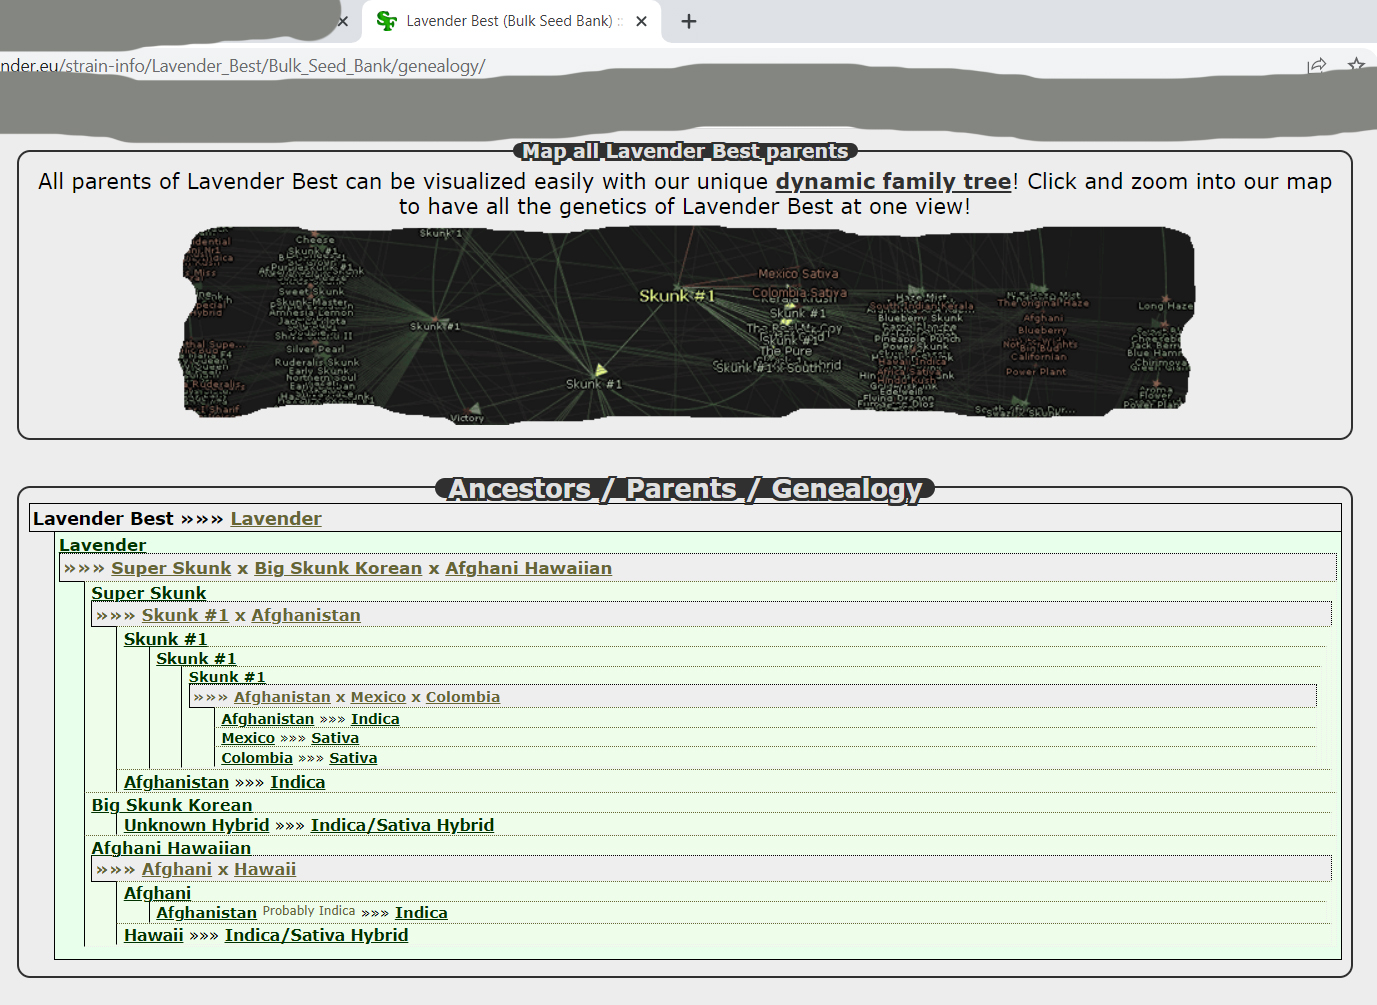Screen dimensions: 1377x1005
Task: Open Afghani in the Afghani Hawaiian cross row
Action: click(x=177, y=869)
